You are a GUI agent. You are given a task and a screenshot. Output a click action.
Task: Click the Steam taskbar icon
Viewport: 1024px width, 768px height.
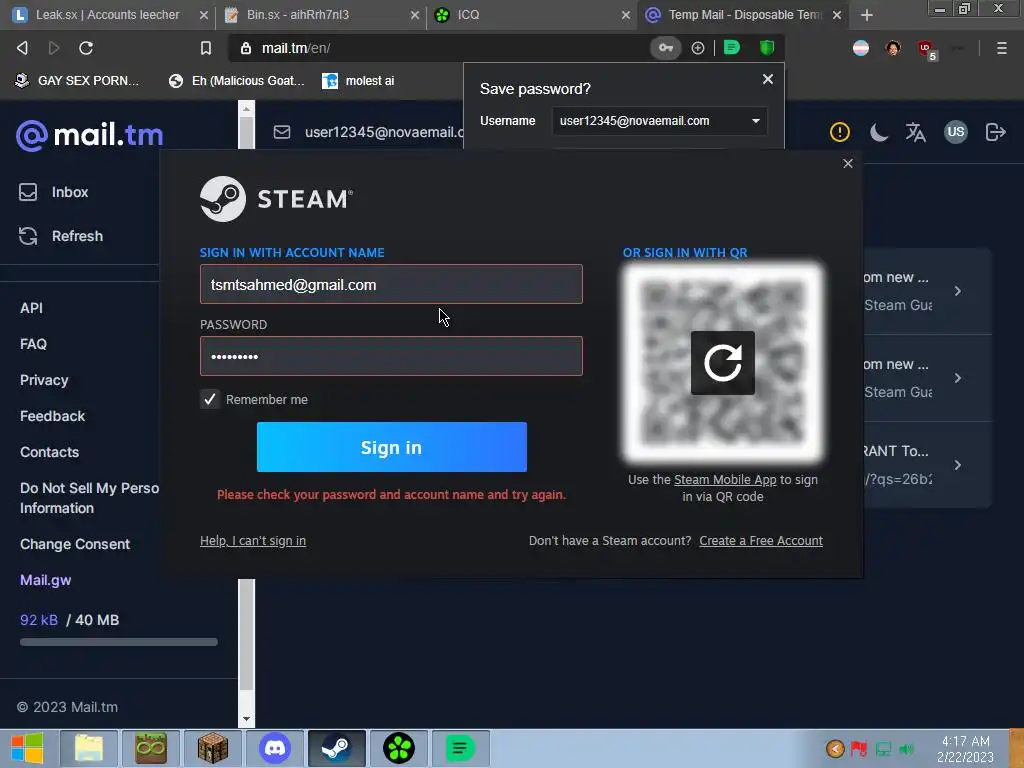(x=337, y=748)
